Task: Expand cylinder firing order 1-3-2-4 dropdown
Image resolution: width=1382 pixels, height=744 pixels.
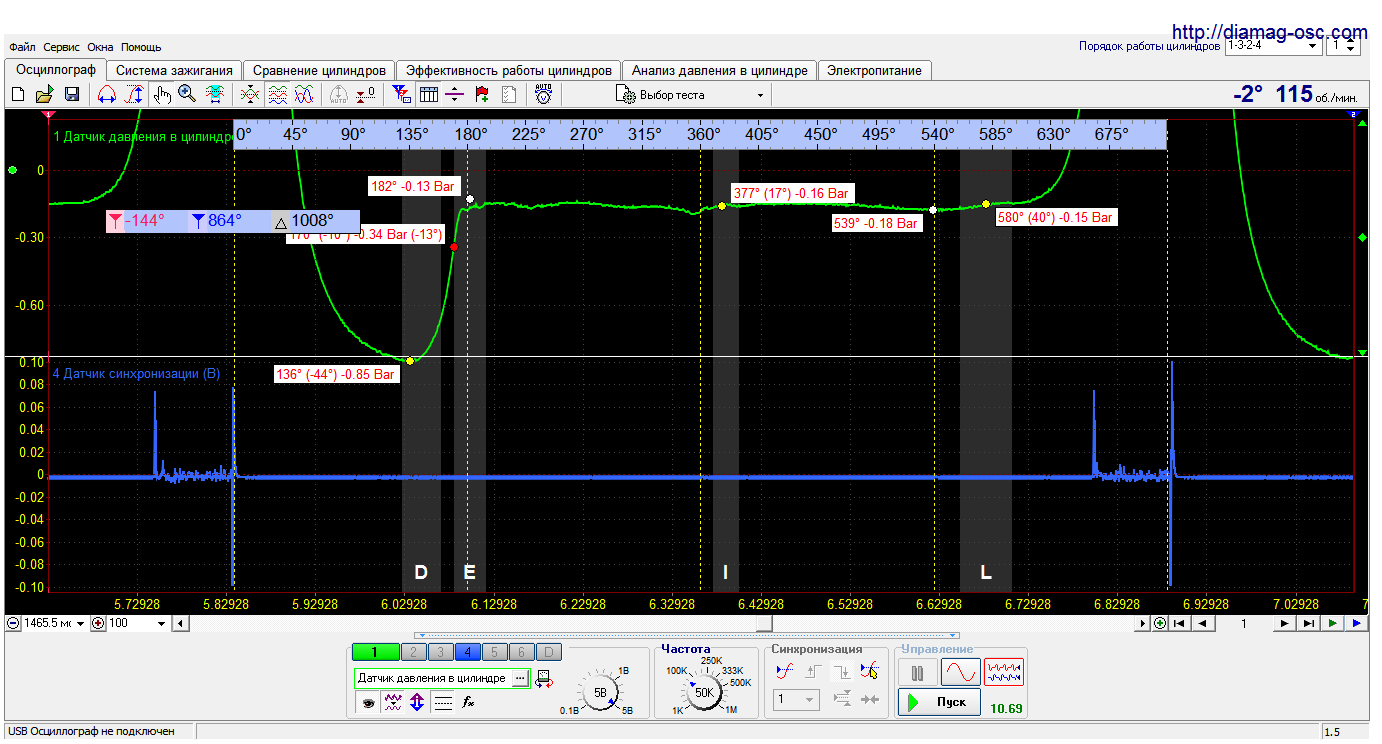Action: [1273, 45]
